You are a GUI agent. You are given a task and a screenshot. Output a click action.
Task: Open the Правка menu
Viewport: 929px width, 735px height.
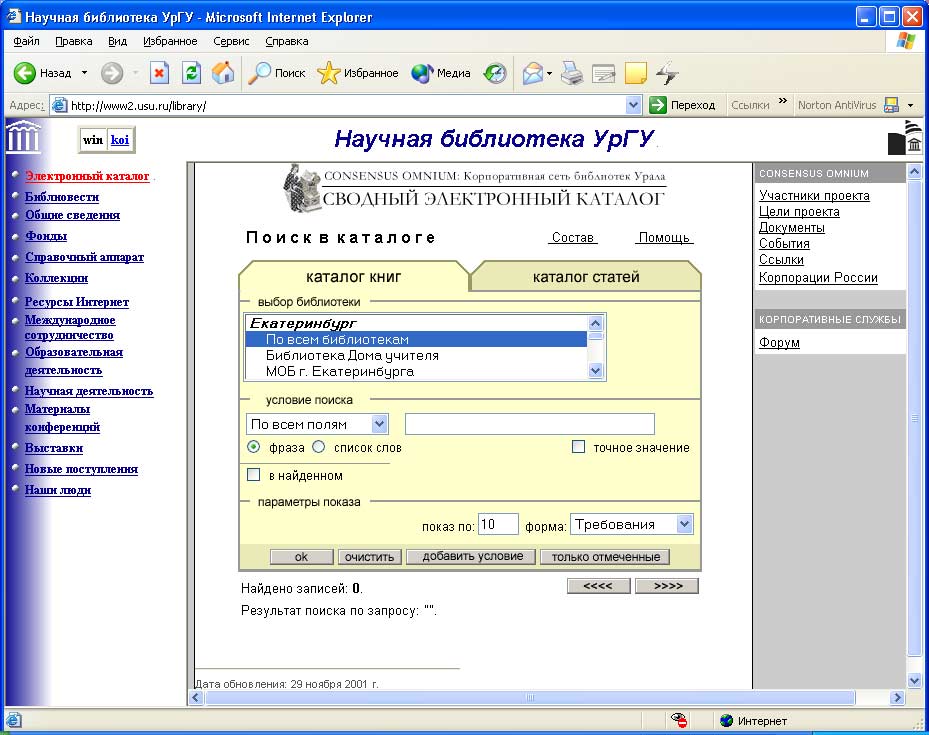(x=73, y=41)
